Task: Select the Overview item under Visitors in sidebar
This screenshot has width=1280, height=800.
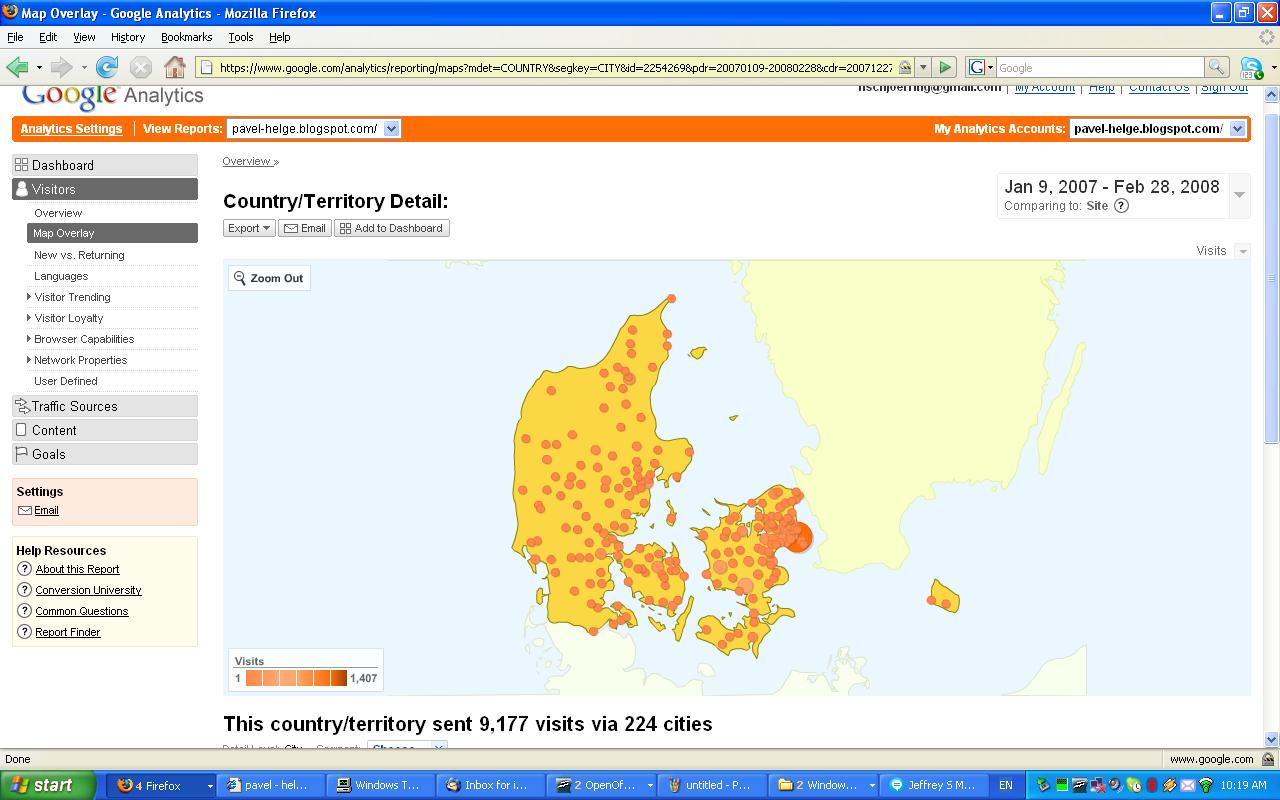Action: tap(58, 213)
